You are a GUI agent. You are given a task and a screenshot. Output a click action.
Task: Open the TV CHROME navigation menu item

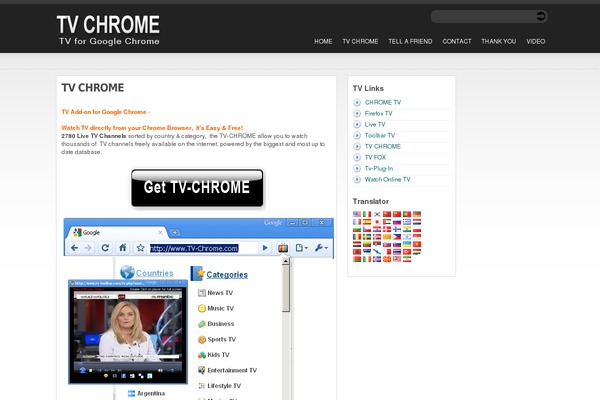click(x=360, y=41)
